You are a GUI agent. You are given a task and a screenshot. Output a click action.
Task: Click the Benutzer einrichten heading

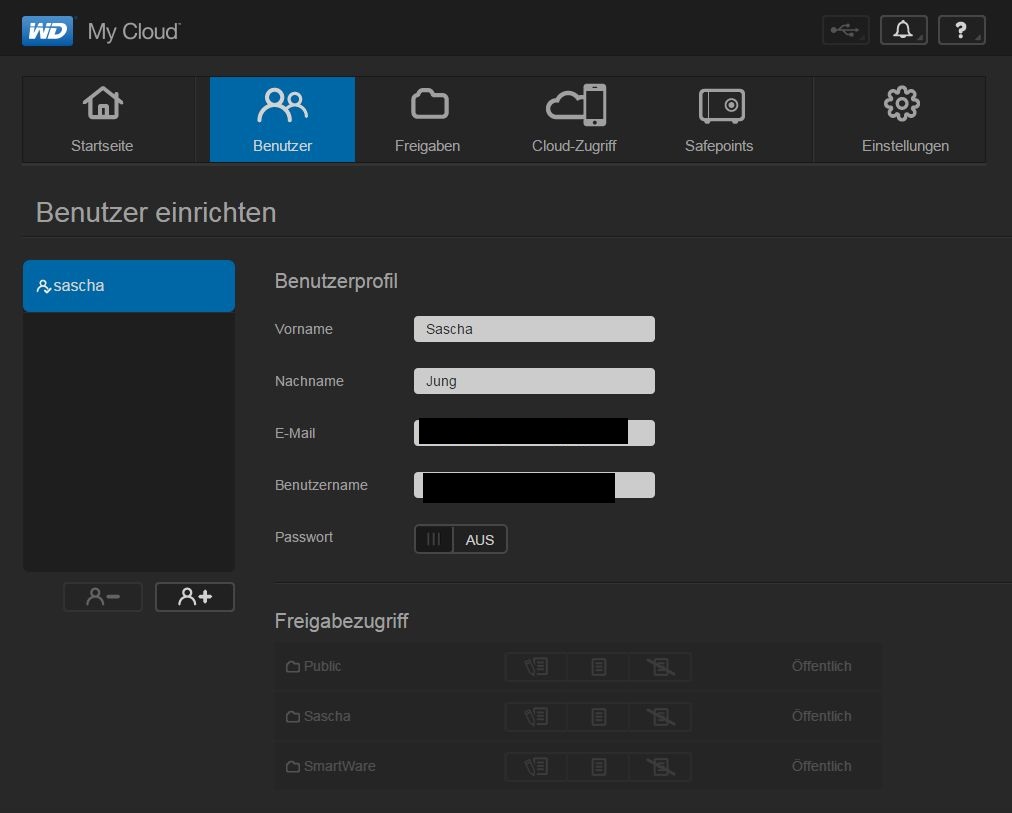click(x=156, y=212)
